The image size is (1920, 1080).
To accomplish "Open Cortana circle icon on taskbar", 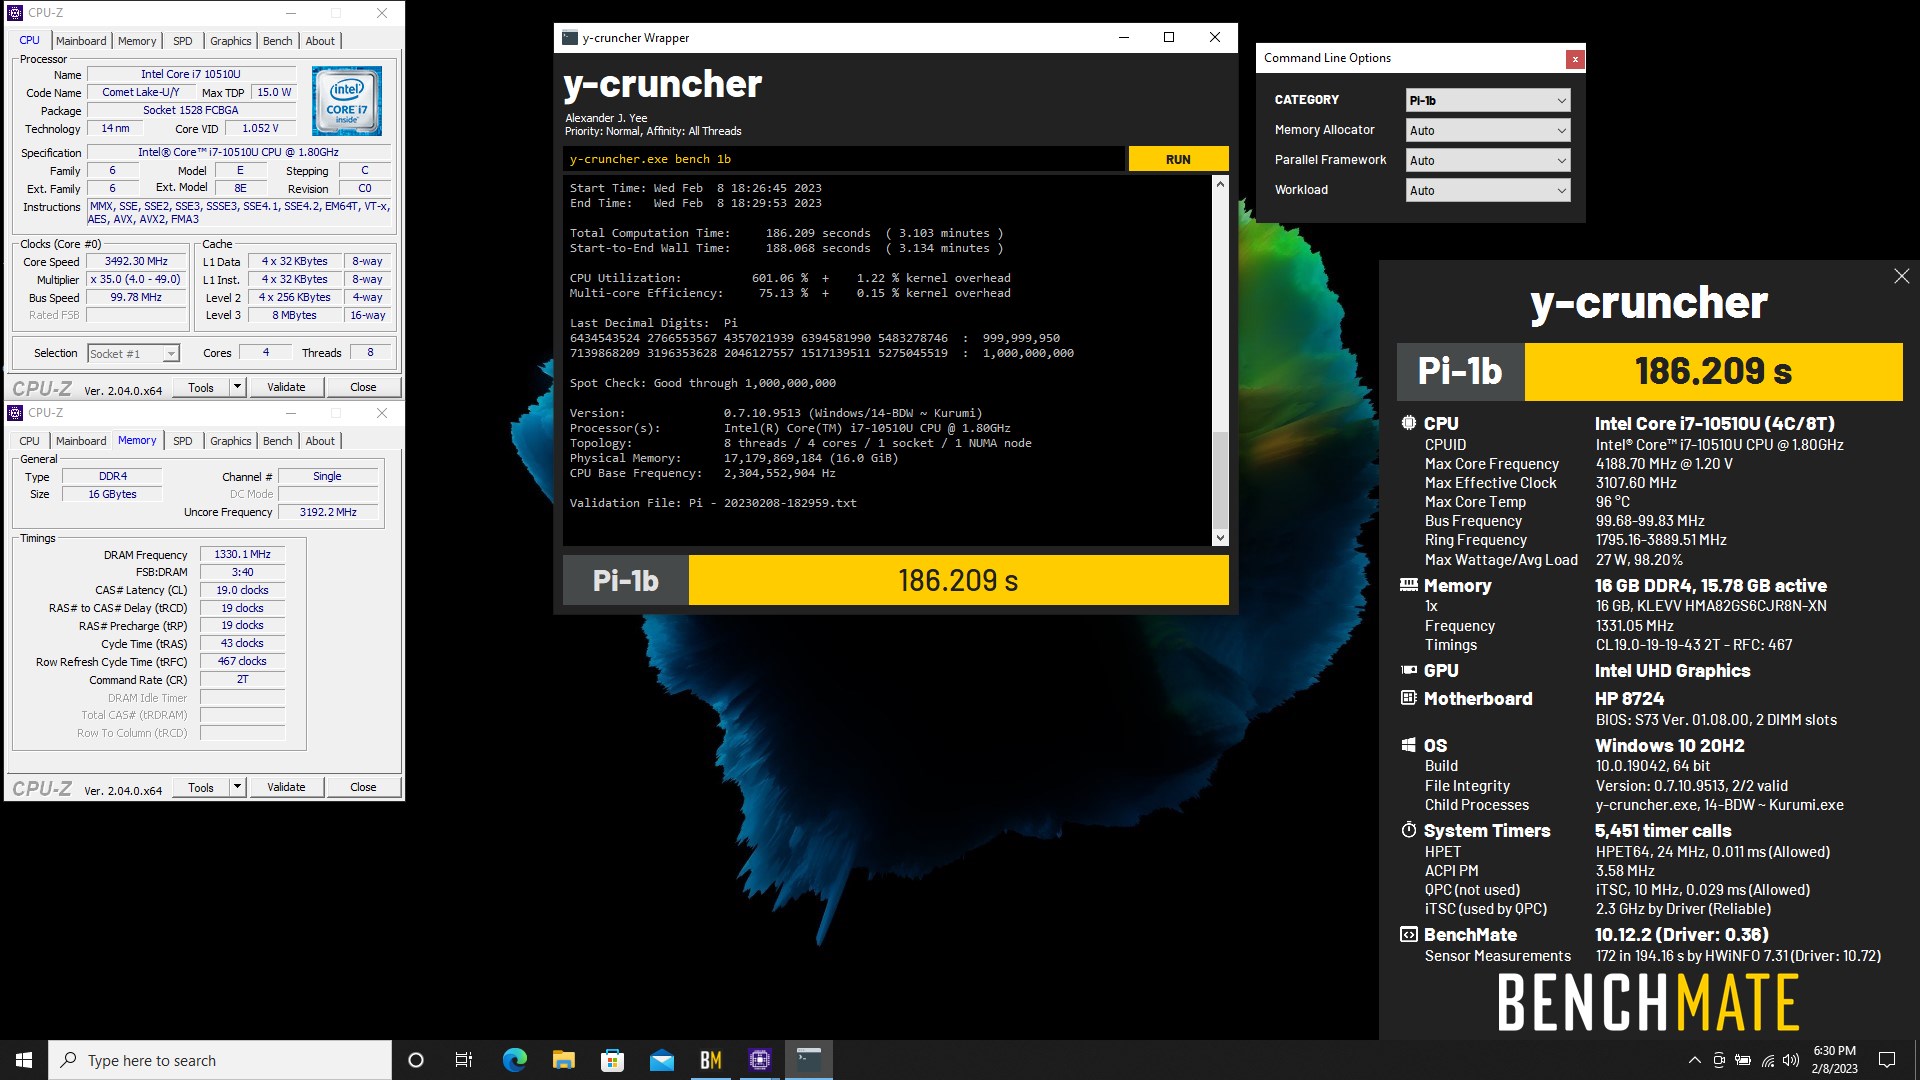I will tap(416, 1060).
